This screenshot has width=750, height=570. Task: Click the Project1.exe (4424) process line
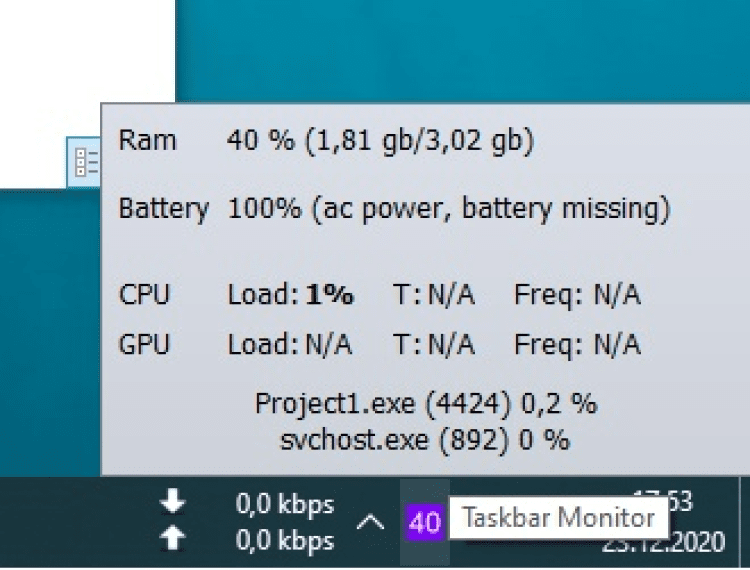click(425, 404)
